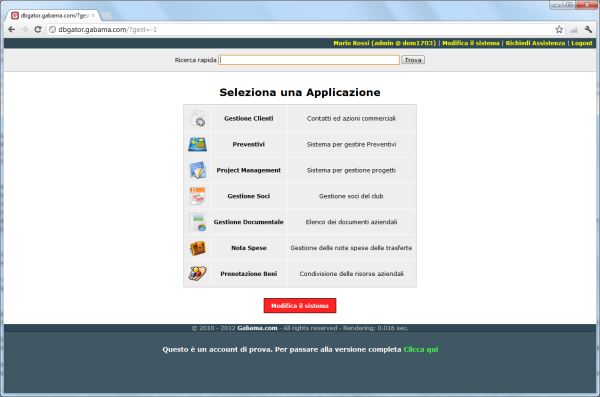Click the signal bars extension icon

tap(574, 29)
